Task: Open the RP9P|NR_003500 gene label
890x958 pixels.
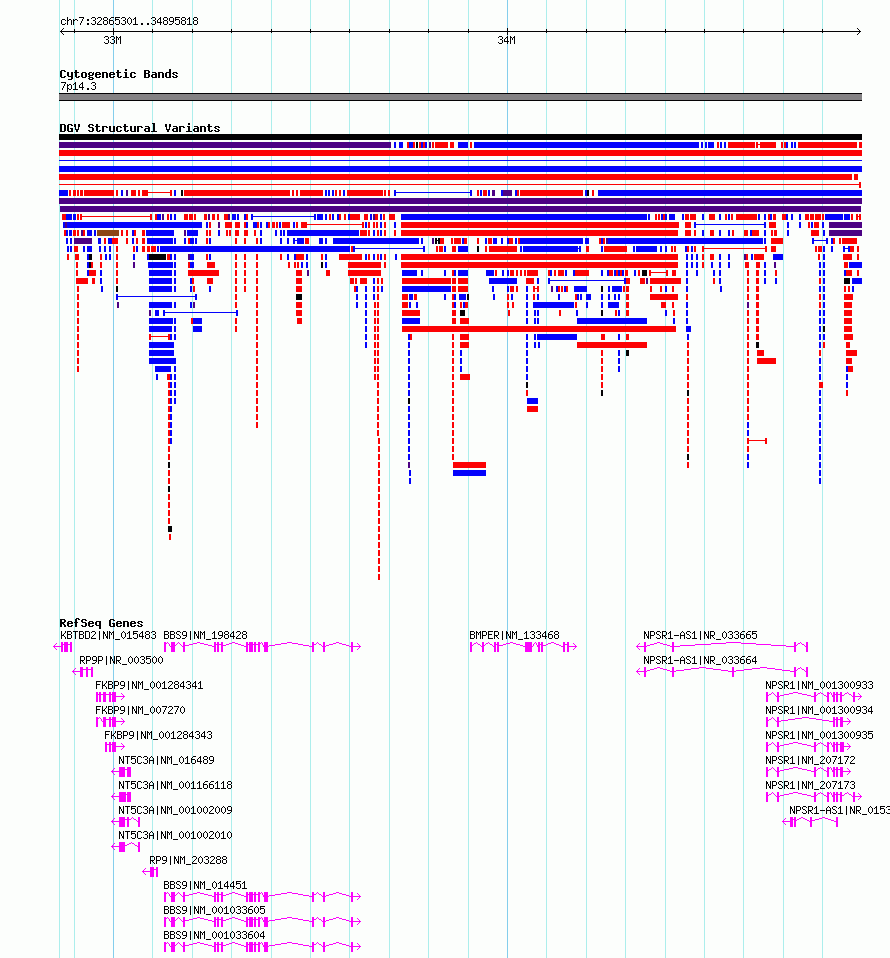Action: coord(122,660)
